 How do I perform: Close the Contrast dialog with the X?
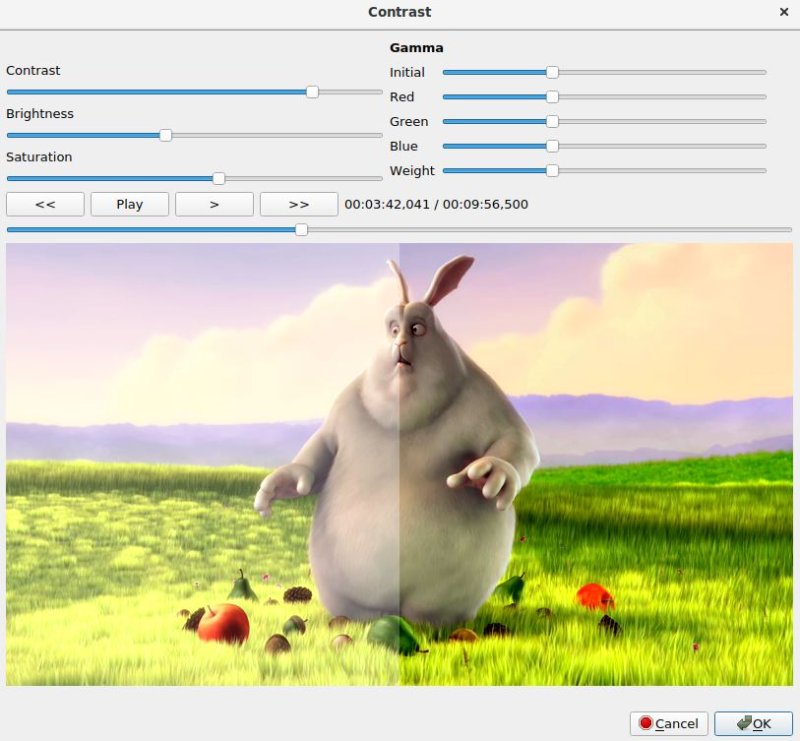point(784,12)
